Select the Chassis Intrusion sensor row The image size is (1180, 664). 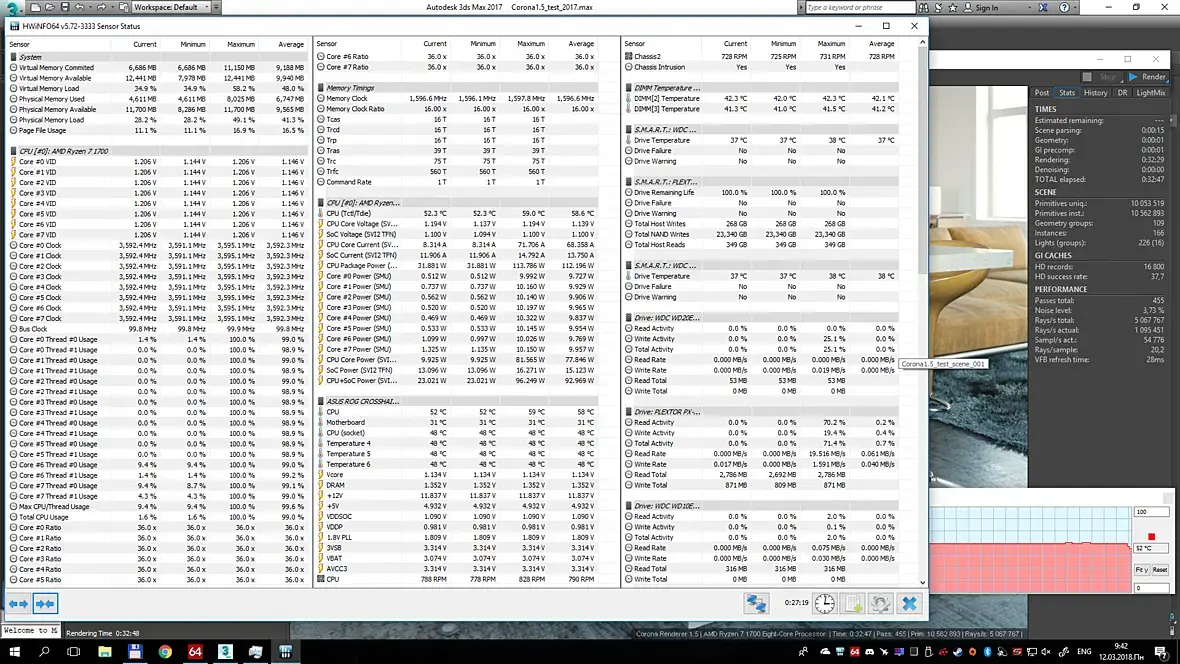click(x=762, y=67)
